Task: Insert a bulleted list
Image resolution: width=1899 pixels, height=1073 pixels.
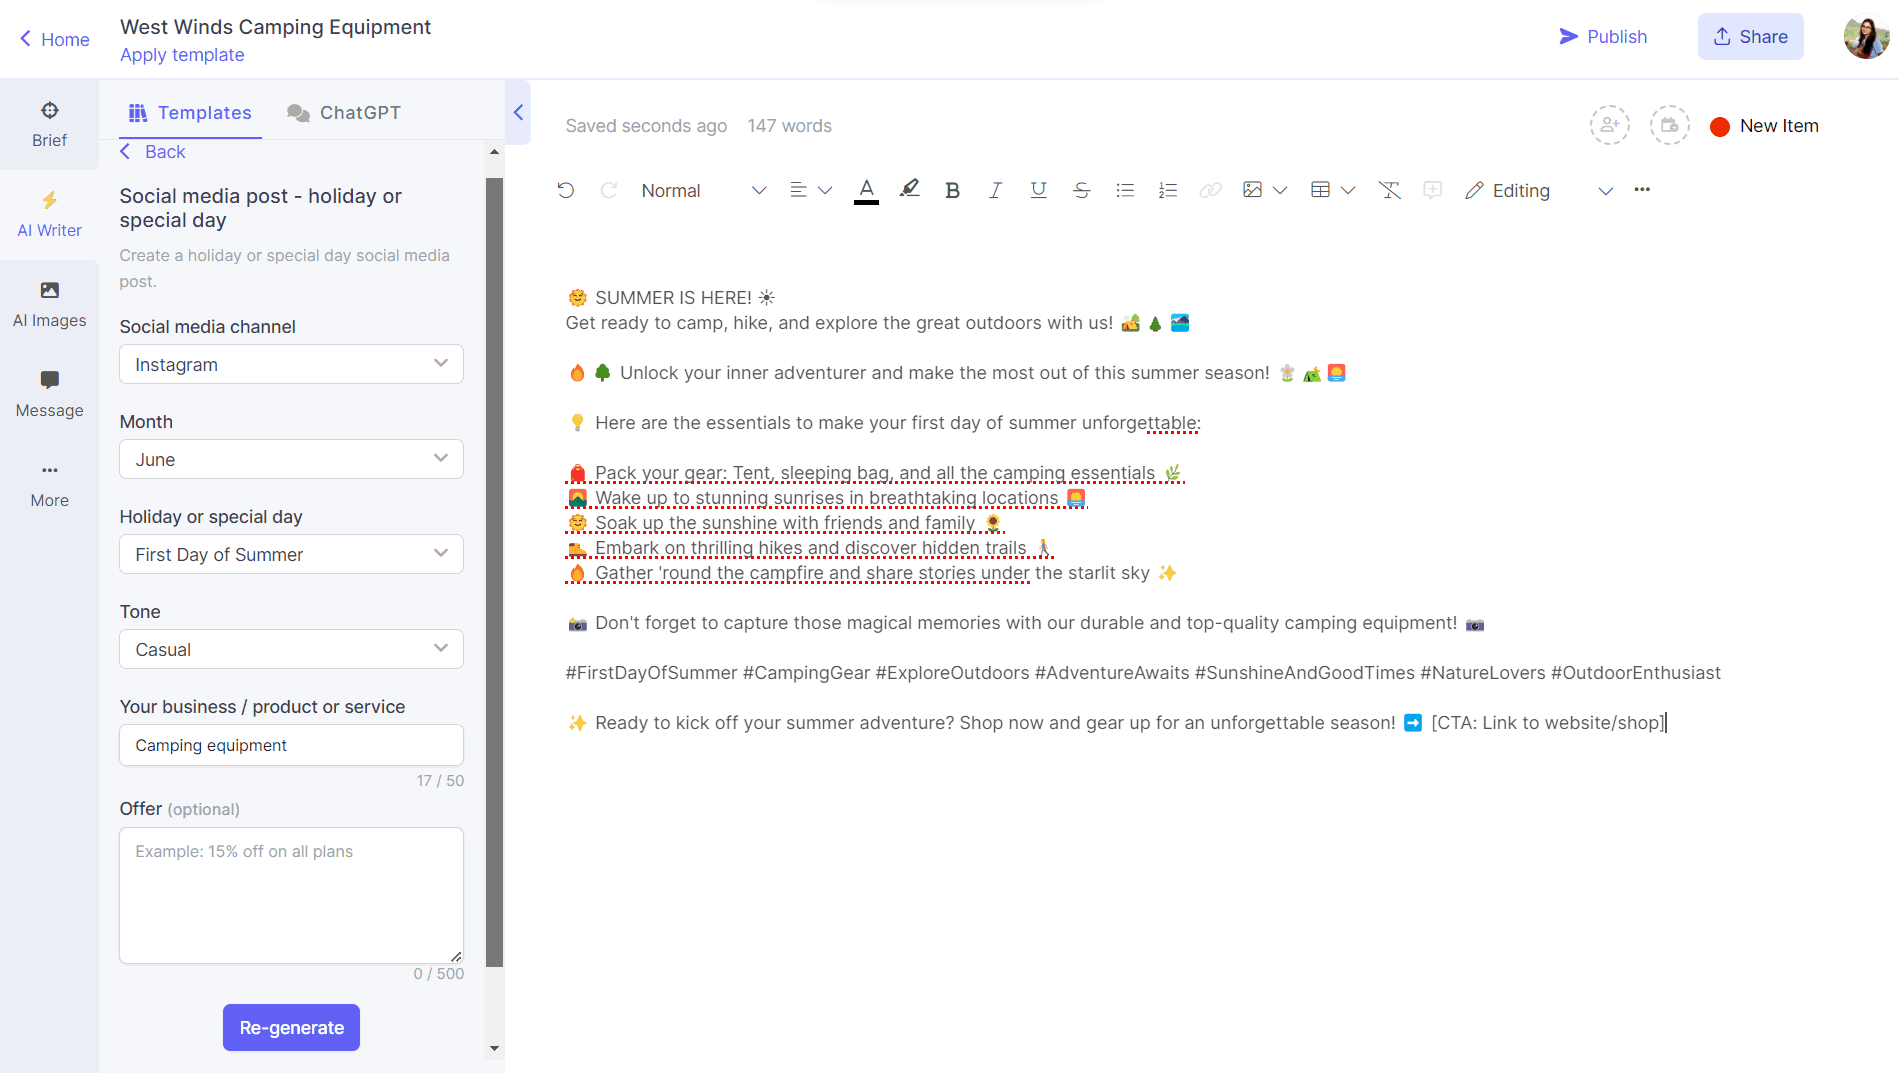Action: point(1125,190)
